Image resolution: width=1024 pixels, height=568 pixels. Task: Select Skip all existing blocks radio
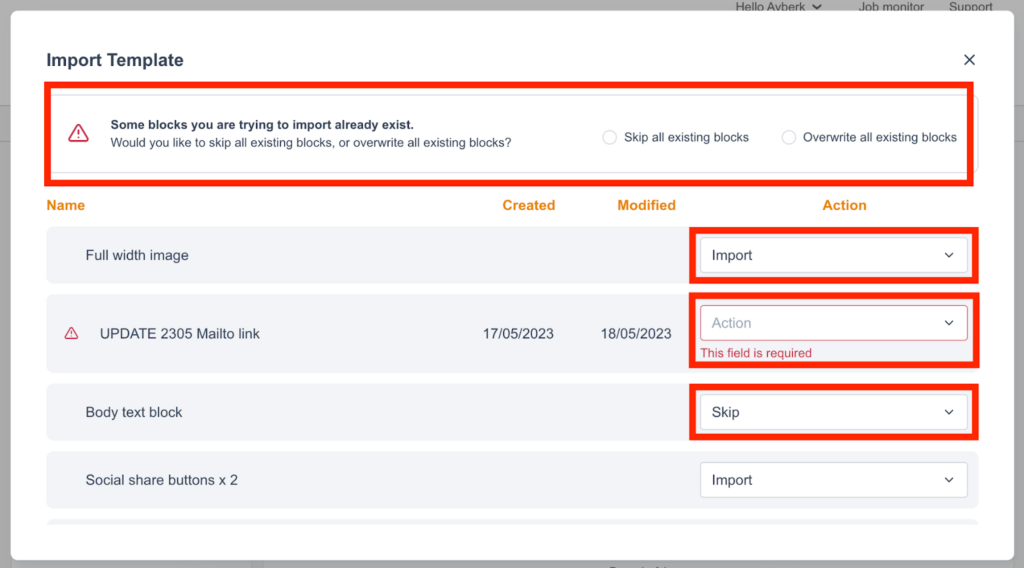pyautogui.click(x=609, y=137)
